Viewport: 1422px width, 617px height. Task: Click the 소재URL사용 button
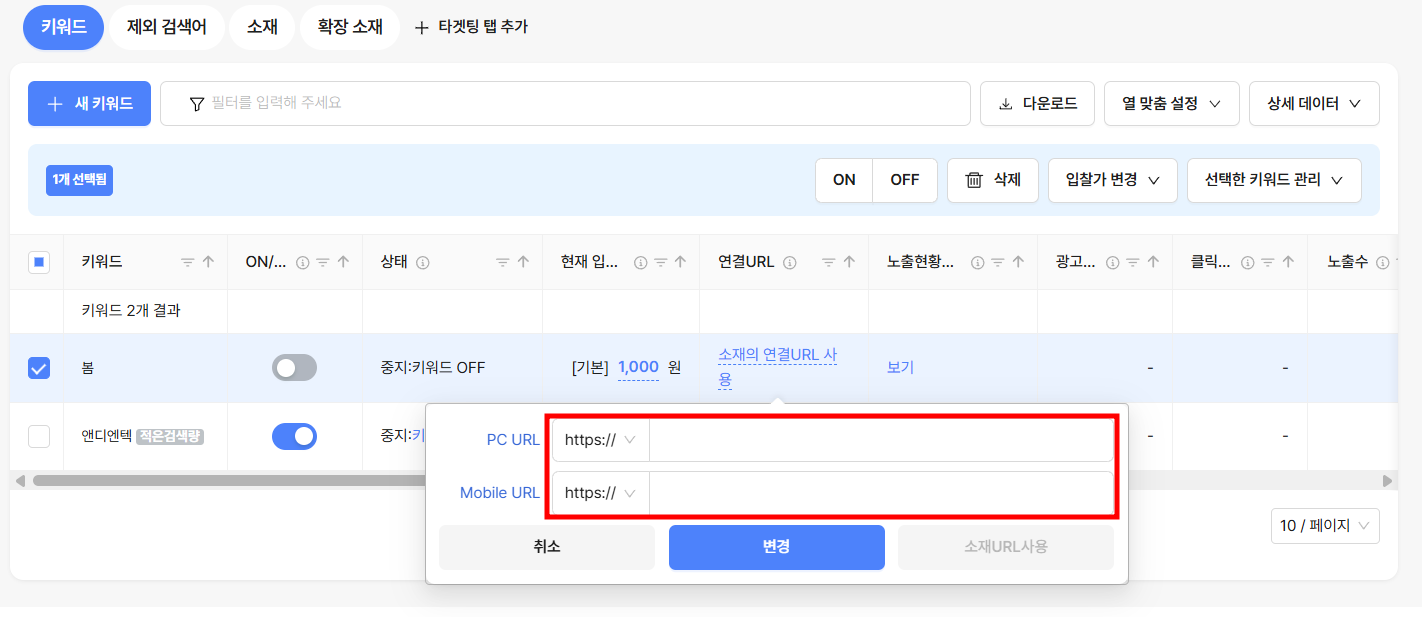tap(1006, 547)
